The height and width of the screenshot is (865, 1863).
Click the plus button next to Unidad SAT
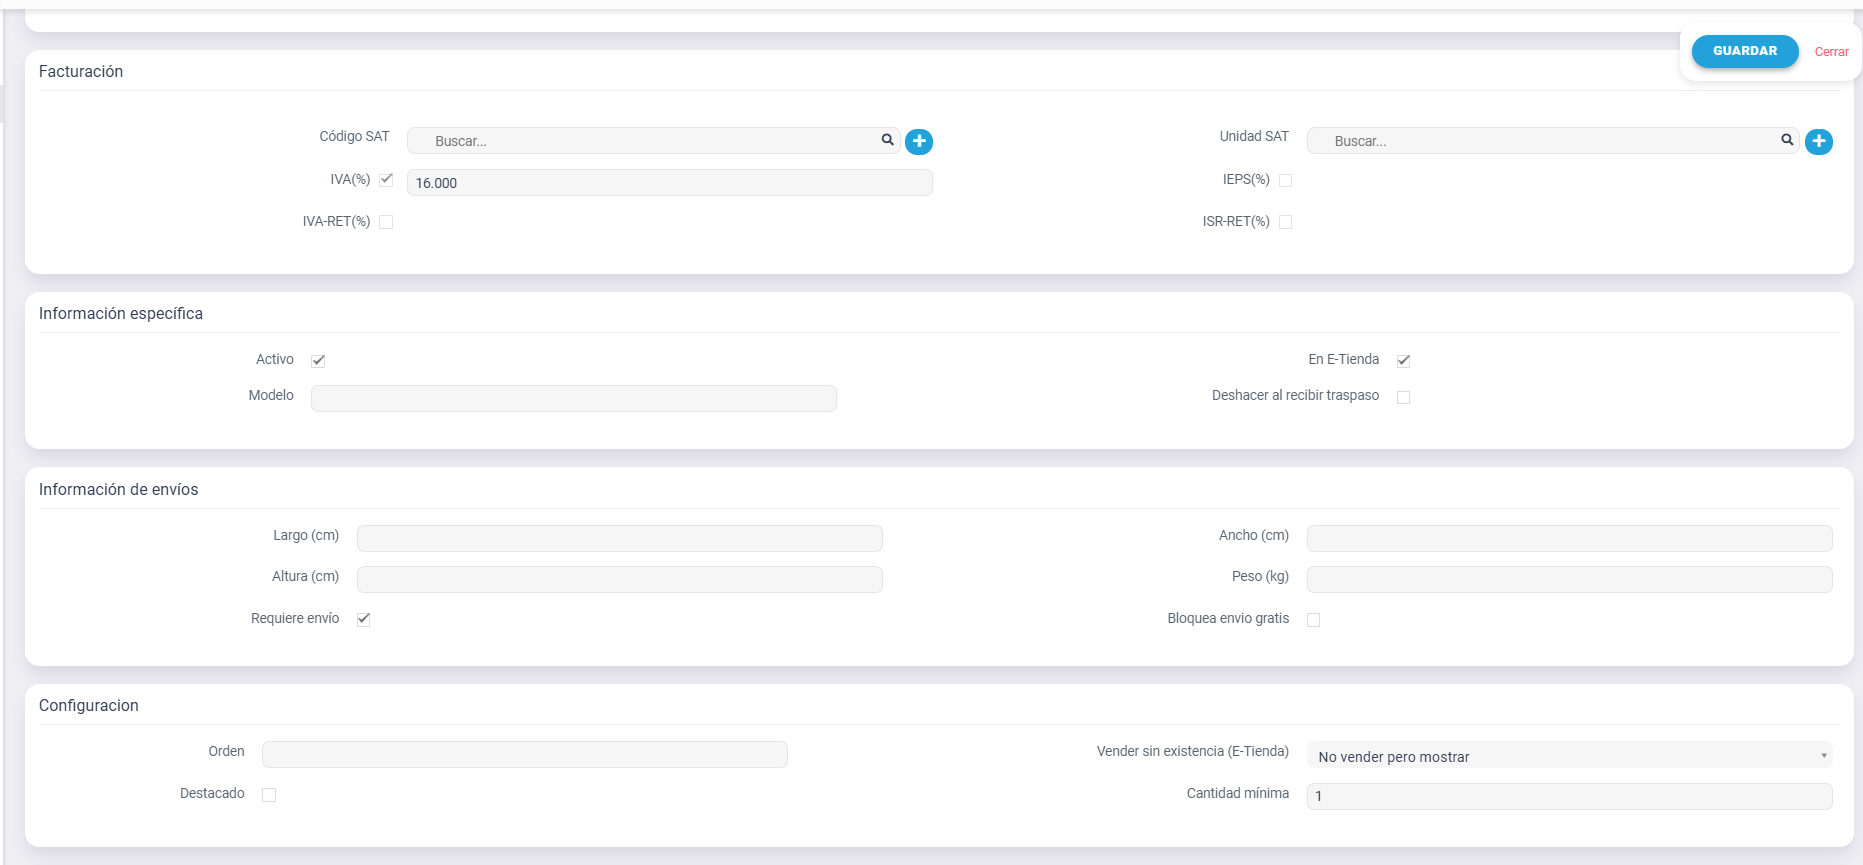[x=1819, y=142]
